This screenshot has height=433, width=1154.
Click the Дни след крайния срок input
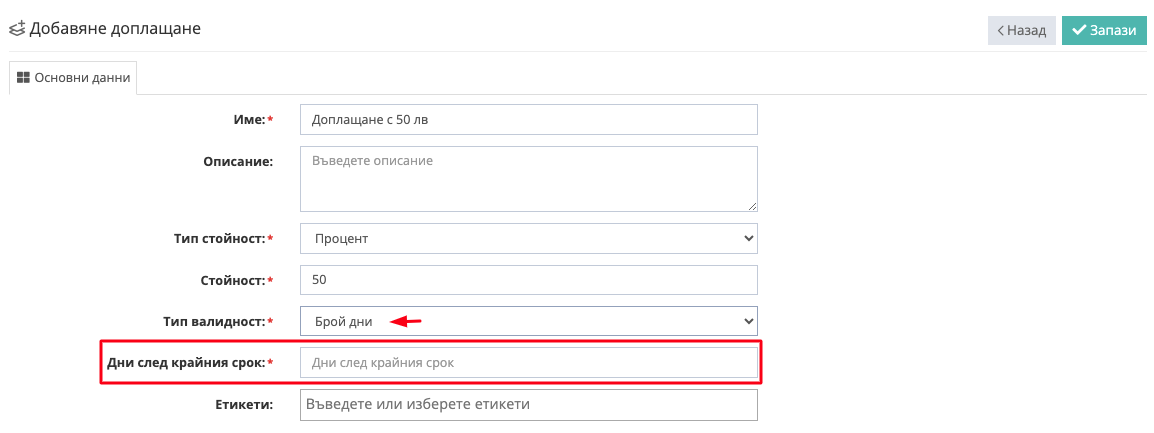pos(528,363)
